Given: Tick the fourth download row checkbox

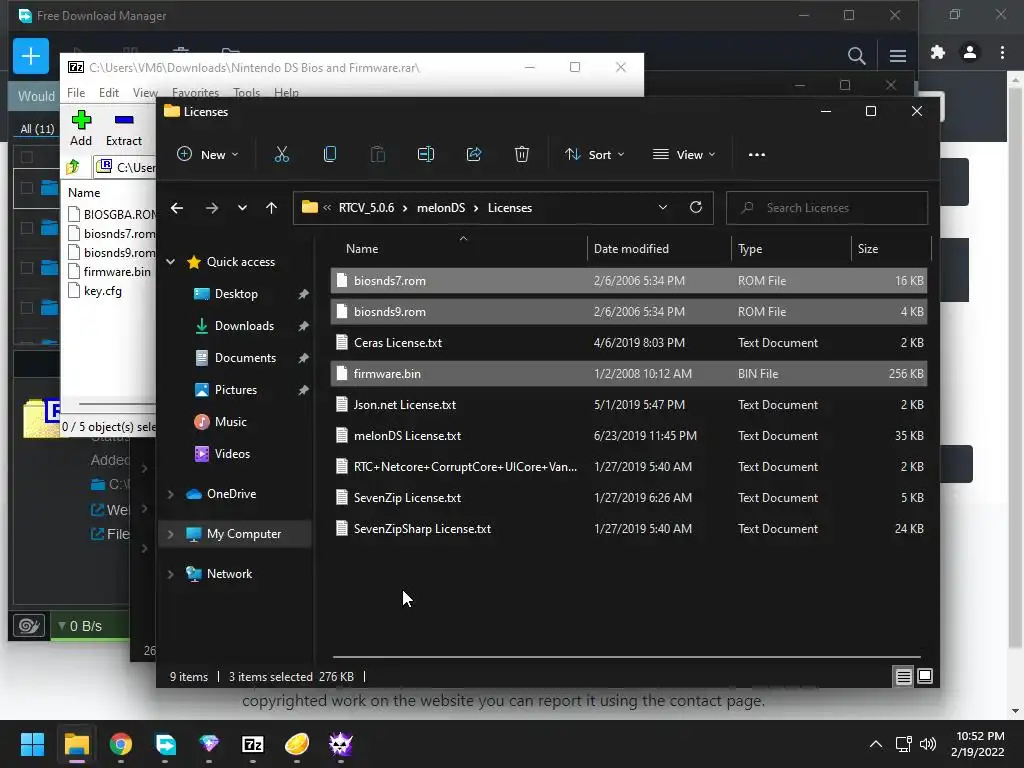Looking at the screenshot, I should point(27,308).
